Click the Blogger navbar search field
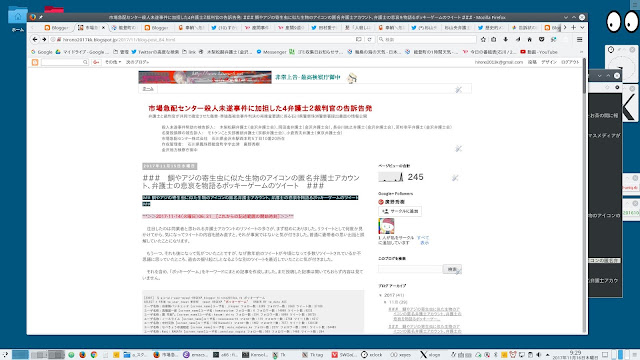The height and width of the screenshot is (360, 640). point(65,62)
